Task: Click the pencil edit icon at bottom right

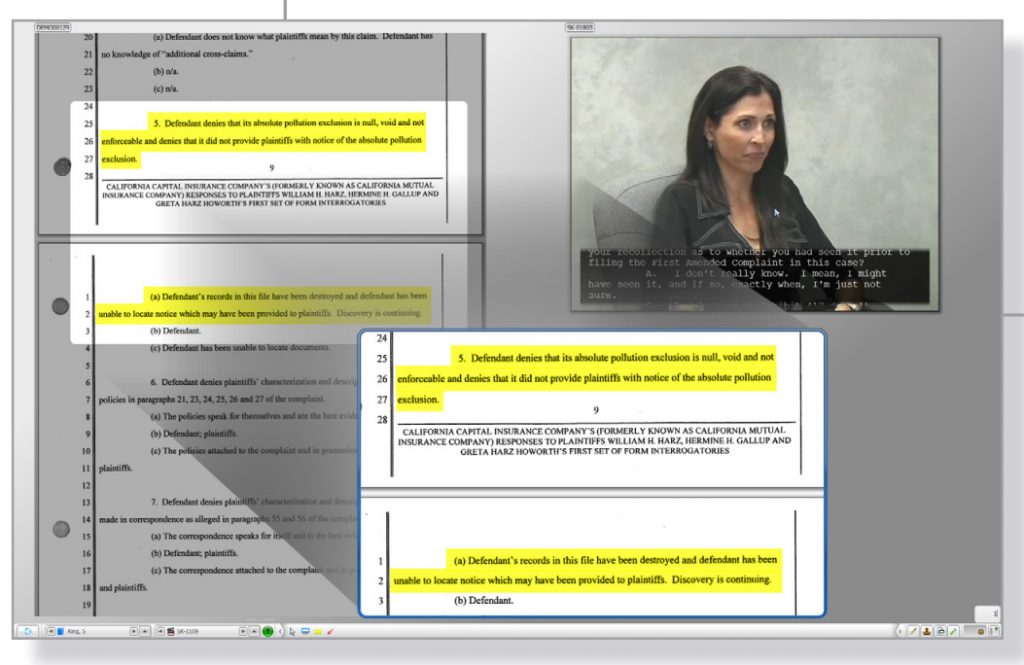Action: [x=913, y=631]
